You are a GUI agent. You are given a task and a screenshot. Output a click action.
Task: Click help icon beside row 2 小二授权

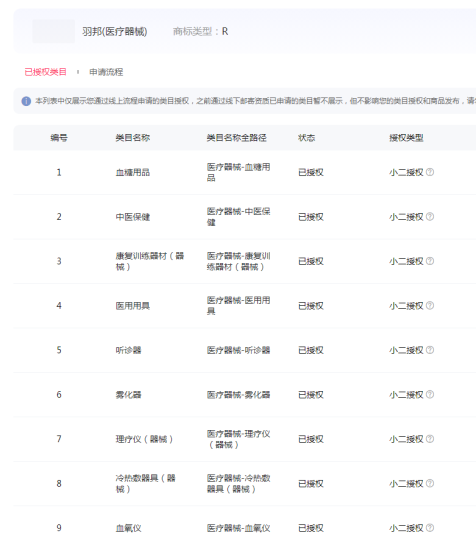pos(430,216)
